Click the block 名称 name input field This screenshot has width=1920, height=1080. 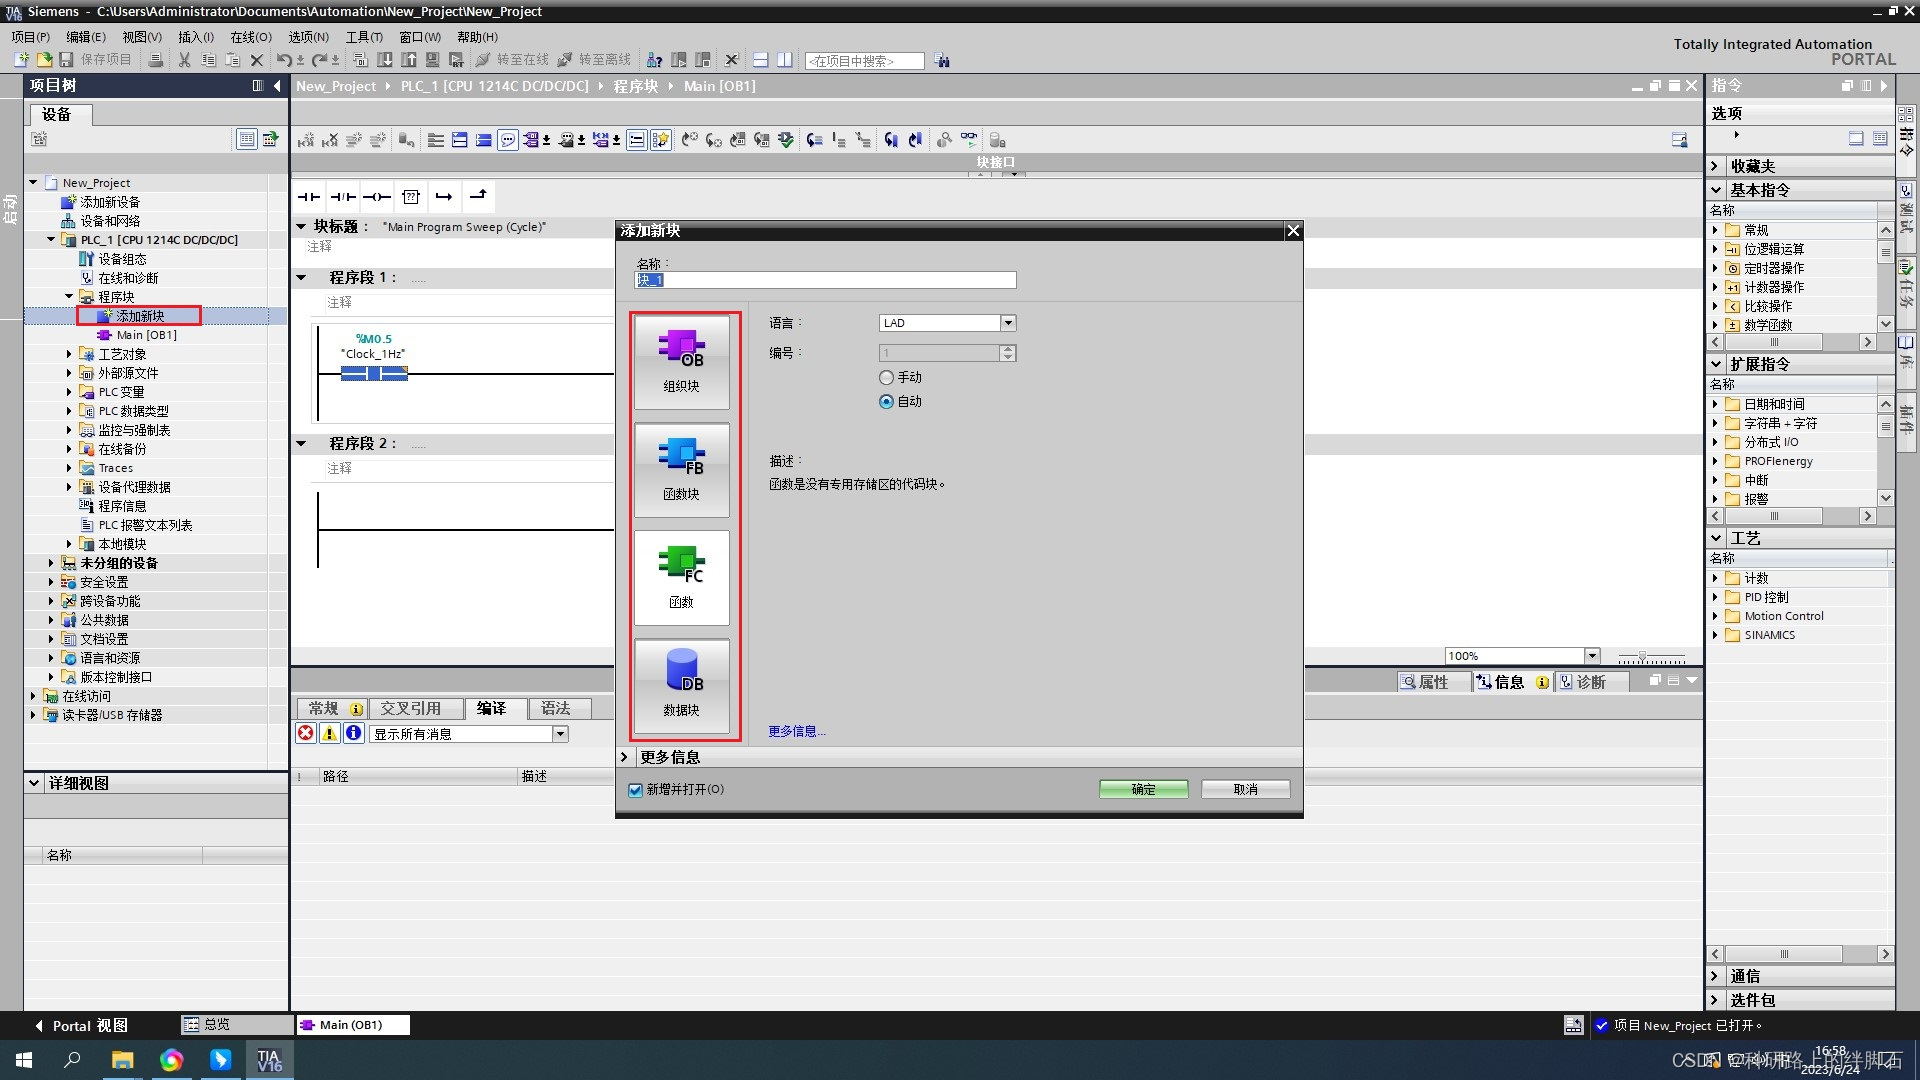click(825, 280)
